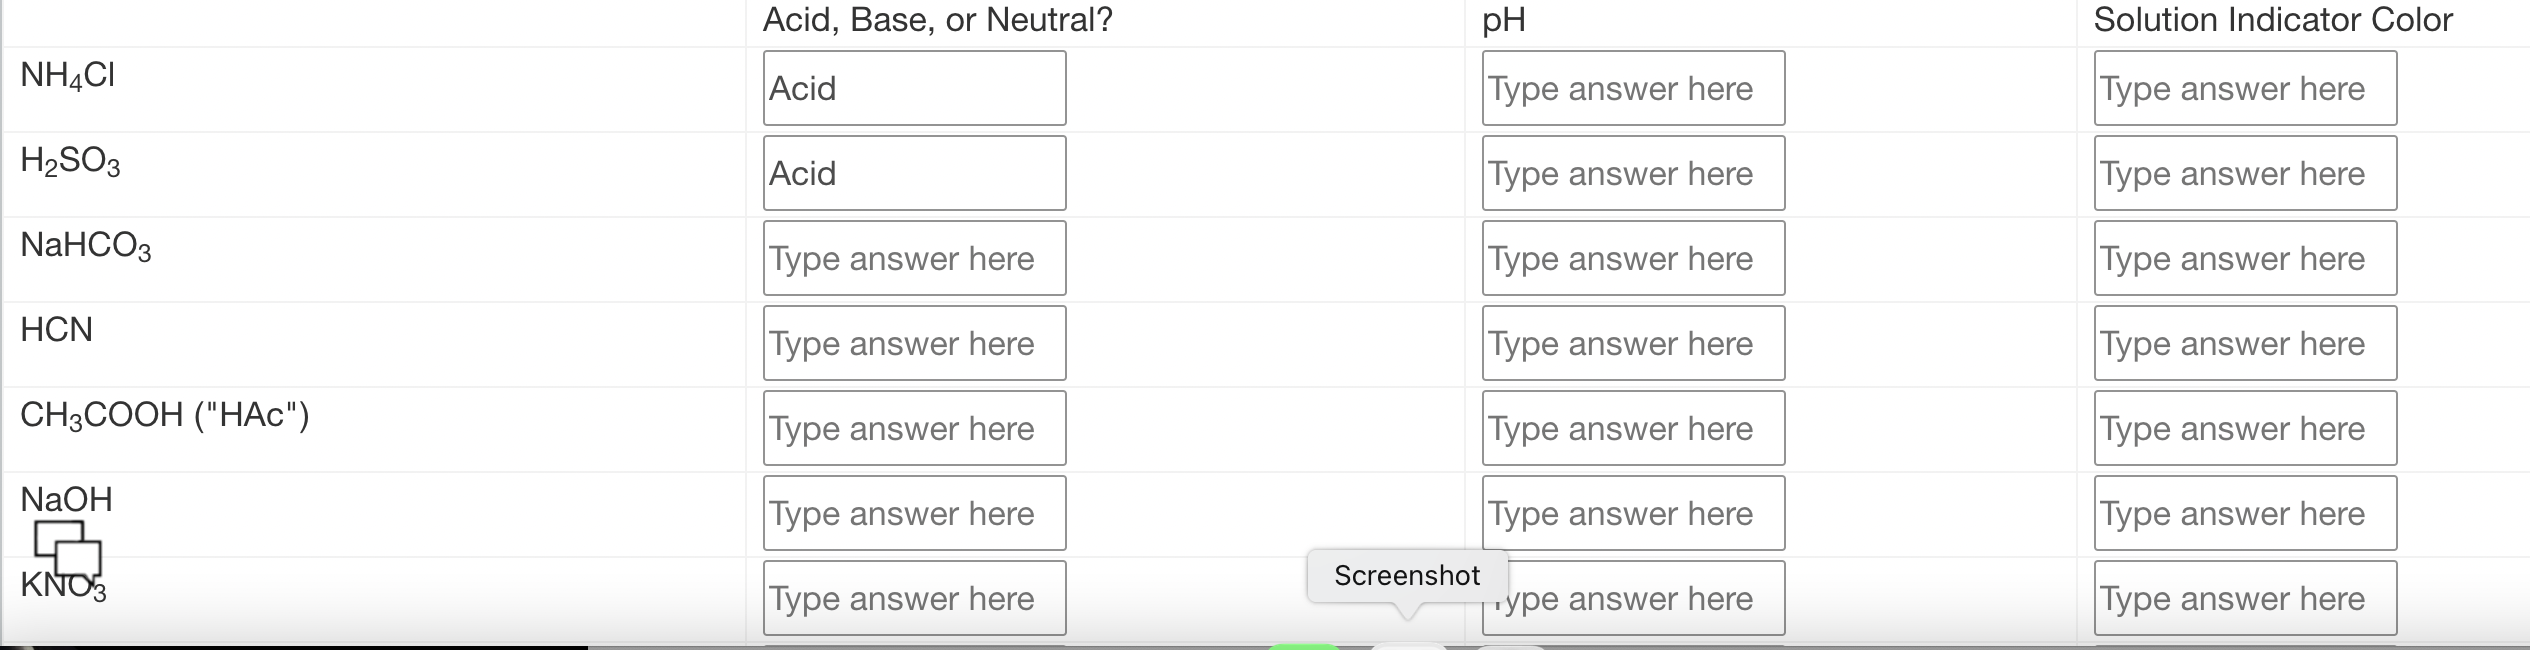Select the NaHCO3 pH answer field
This screenshot has height=650, width=2530.
tap(1633, 258)
